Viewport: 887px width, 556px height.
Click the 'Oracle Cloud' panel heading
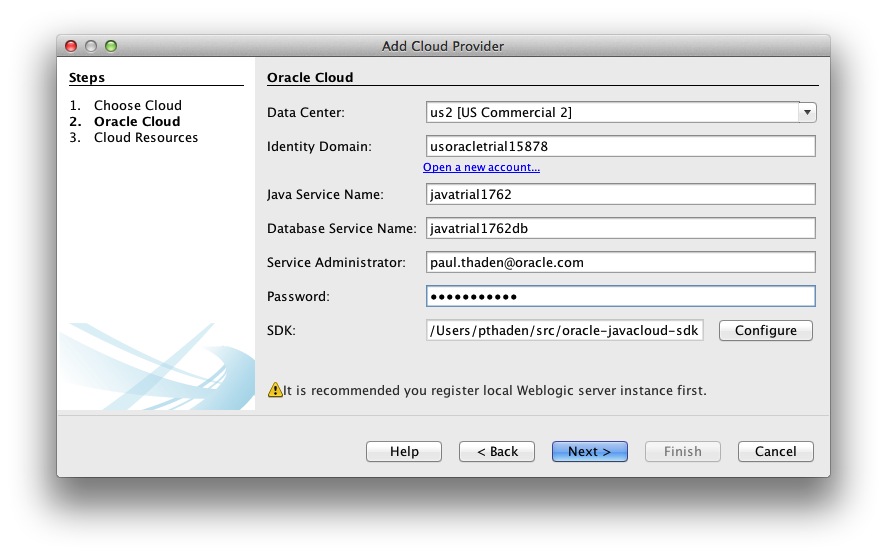tap(310, 77)
